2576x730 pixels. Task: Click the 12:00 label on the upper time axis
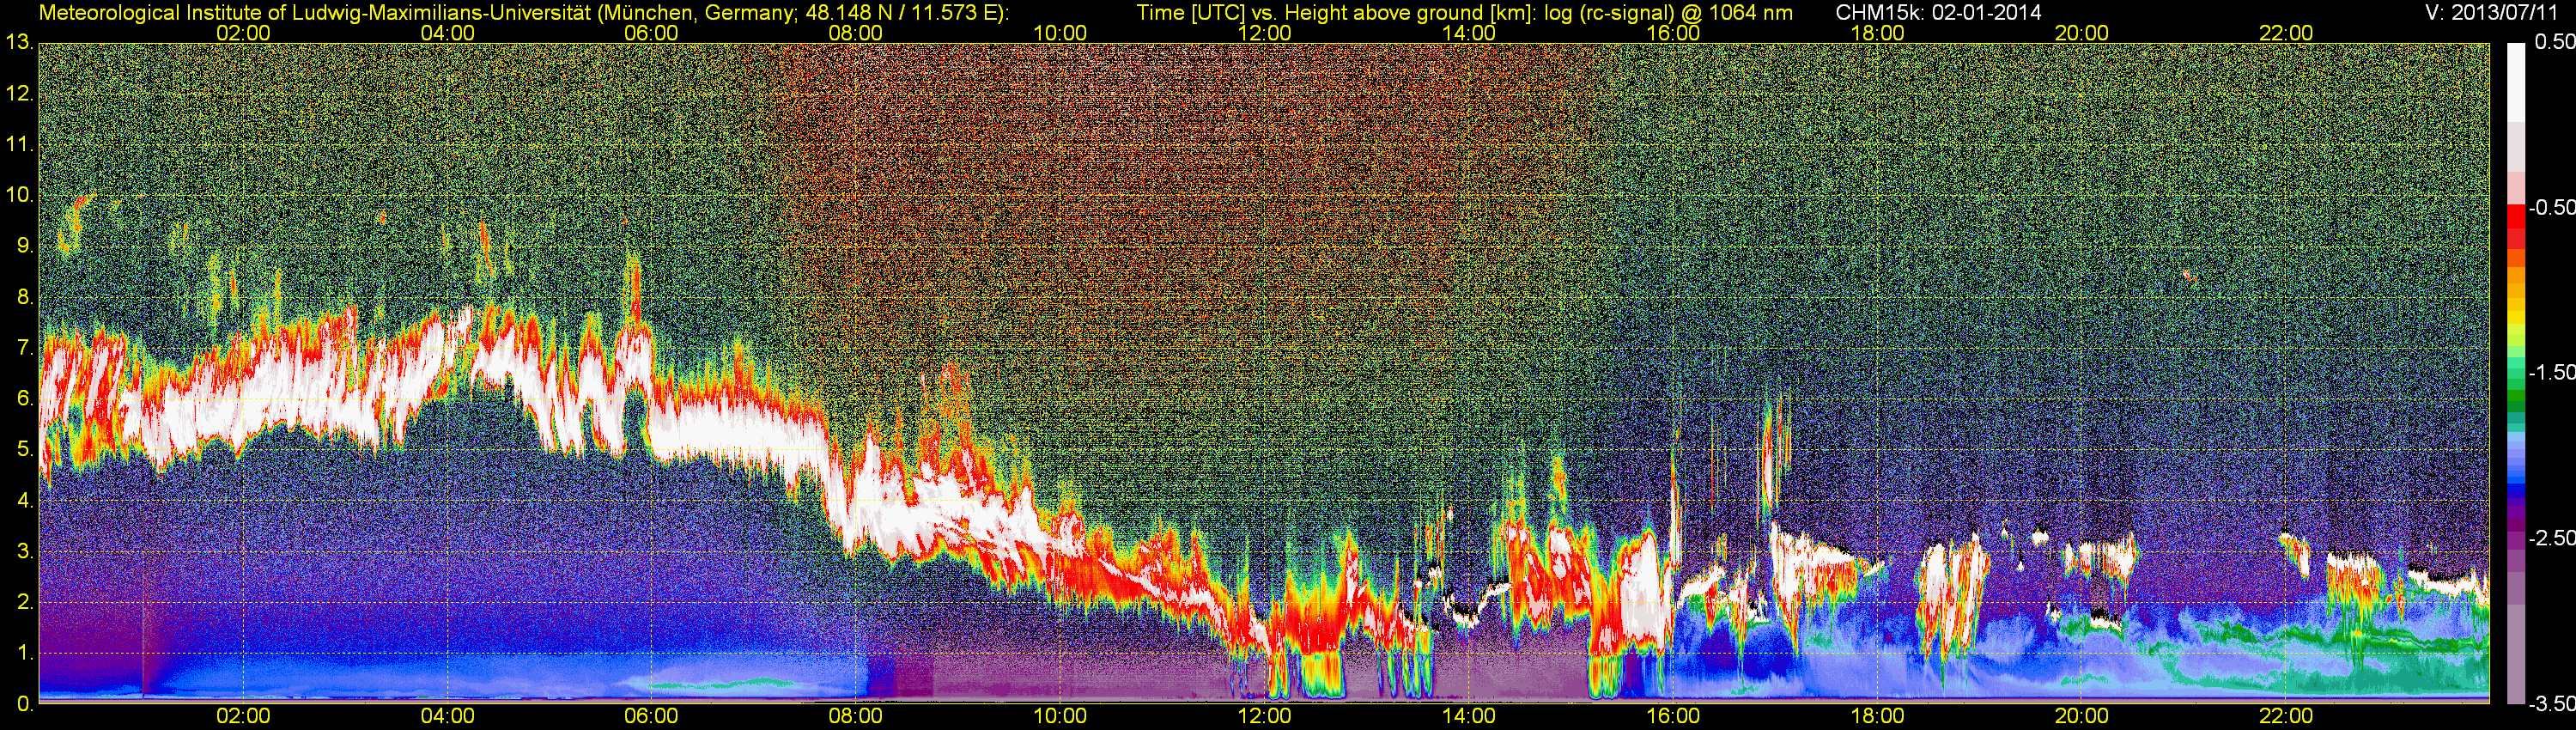click(x=1264, y=33)
